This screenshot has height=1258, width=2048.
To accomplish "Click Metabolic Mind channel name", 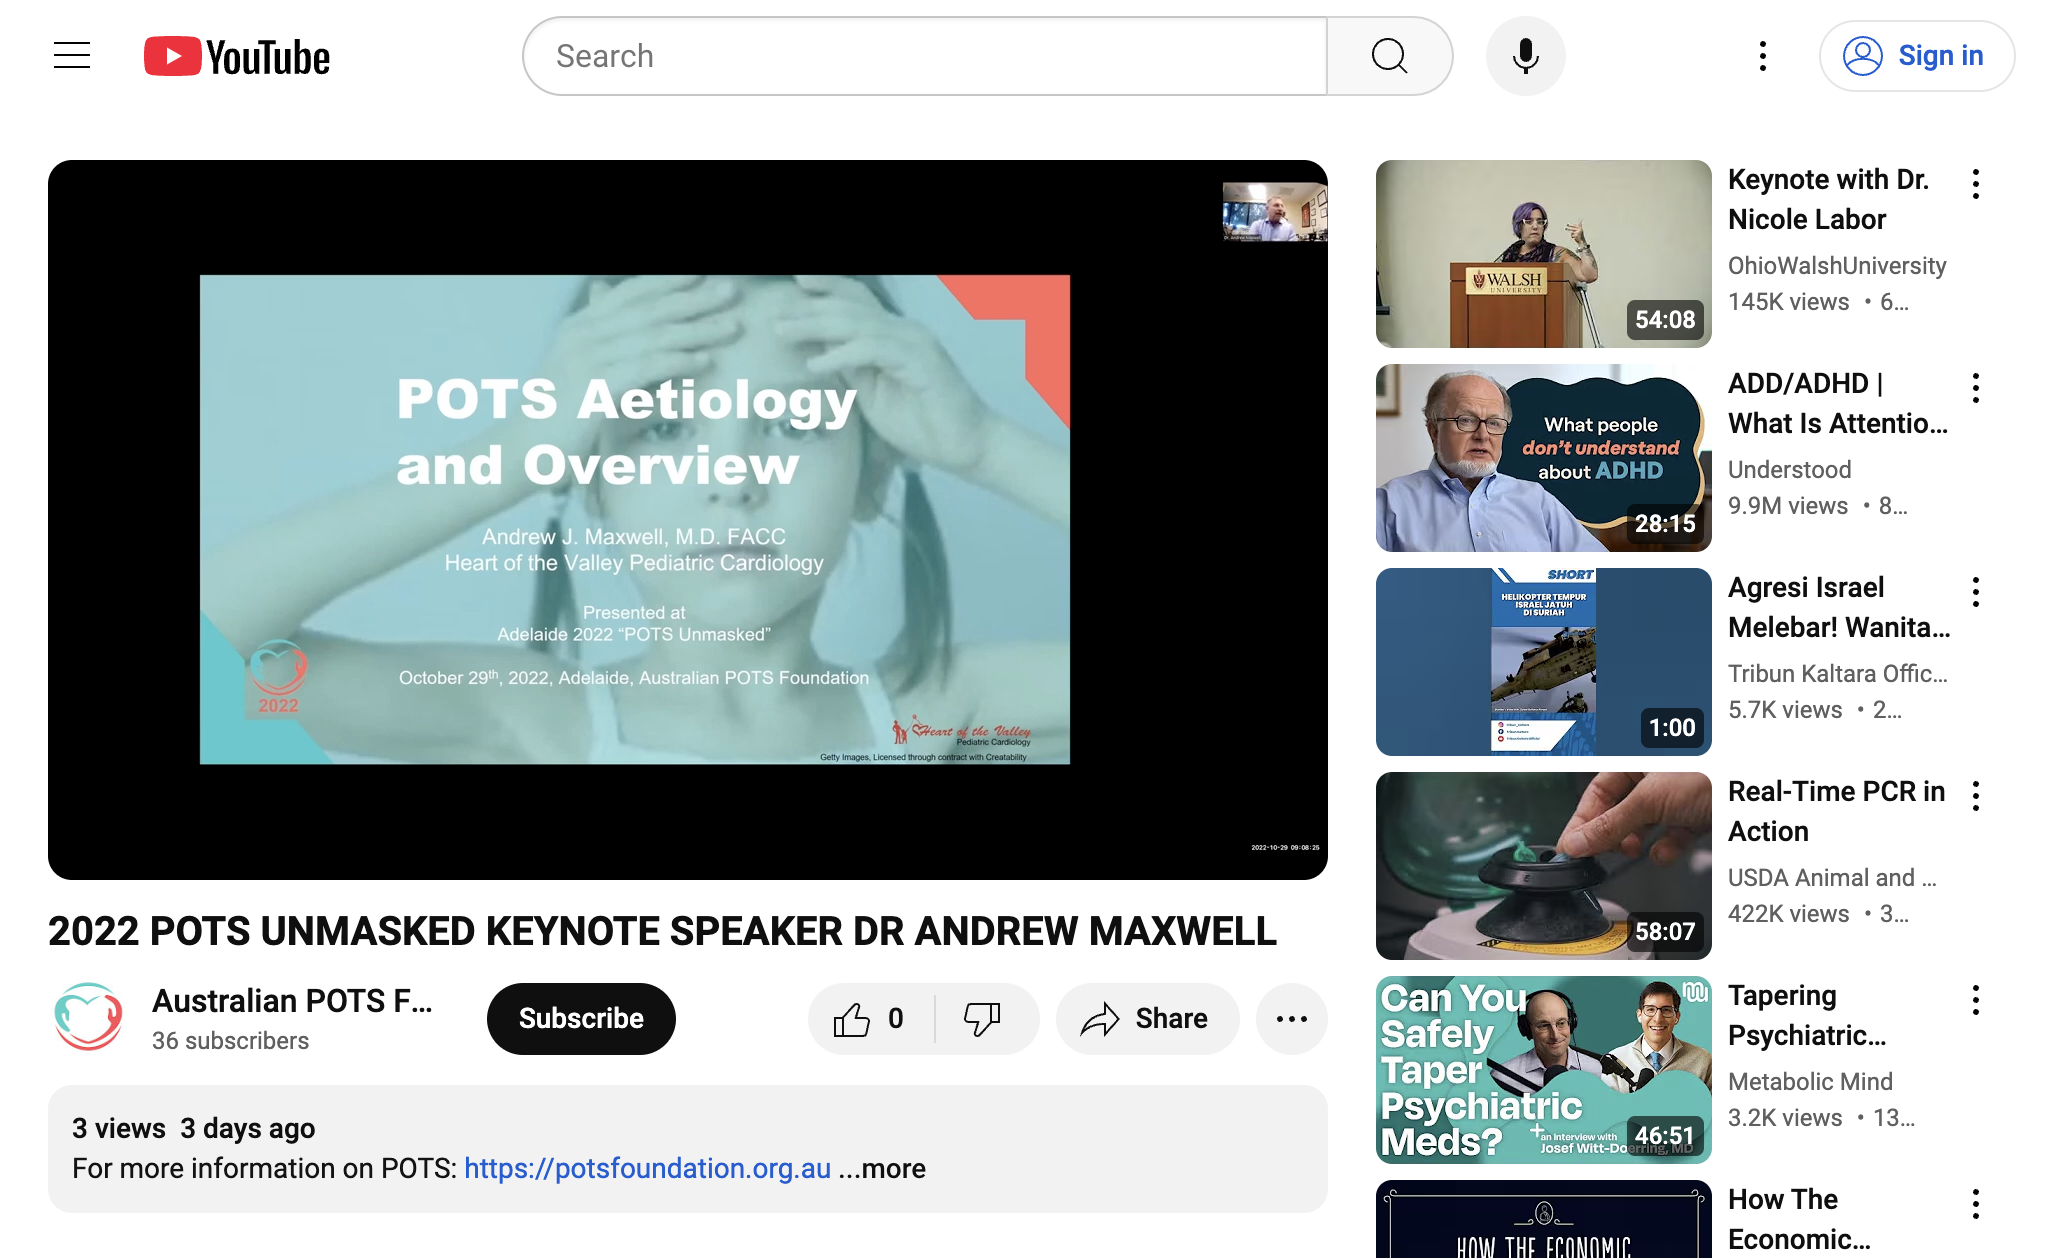I will coord(1810,1082).
